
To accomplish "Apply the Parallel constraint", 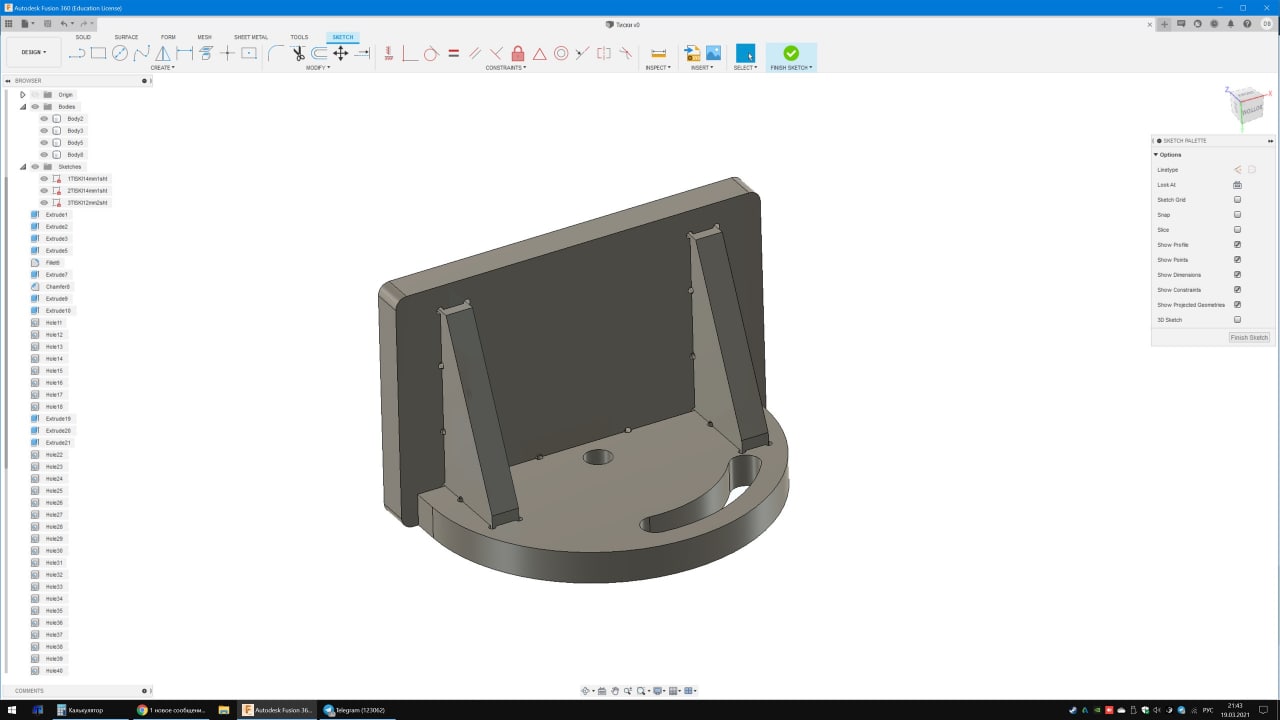I will [x=475, y=53].
